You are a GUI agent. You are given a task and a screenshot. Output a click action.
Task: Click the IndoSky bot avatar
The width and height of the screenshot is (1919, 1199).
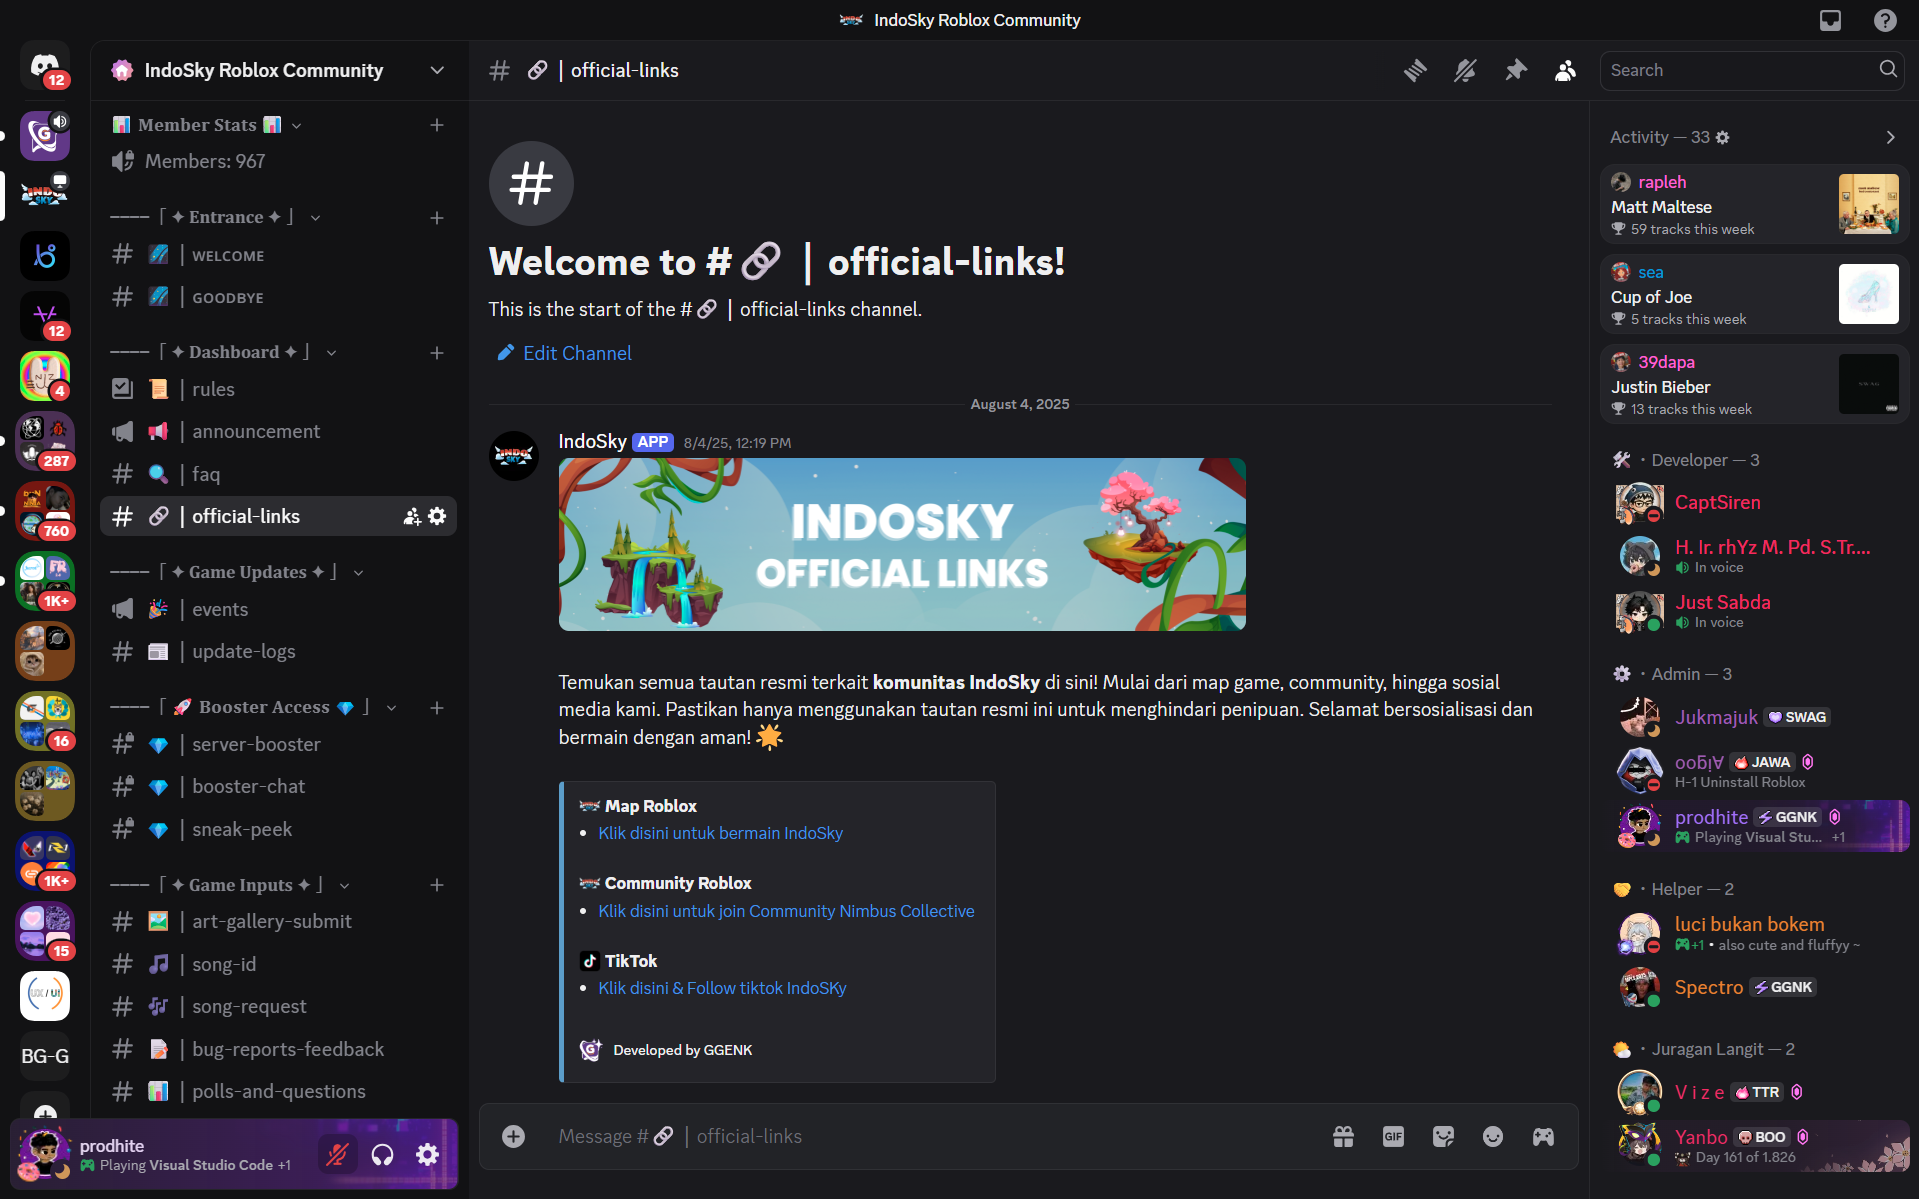point(514,456)
